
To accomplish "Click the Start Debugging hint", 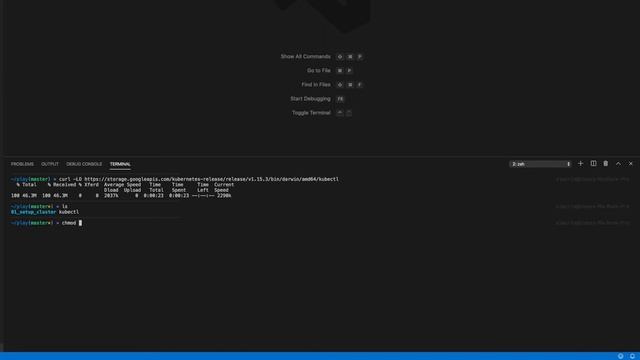I will click(310, 99).
